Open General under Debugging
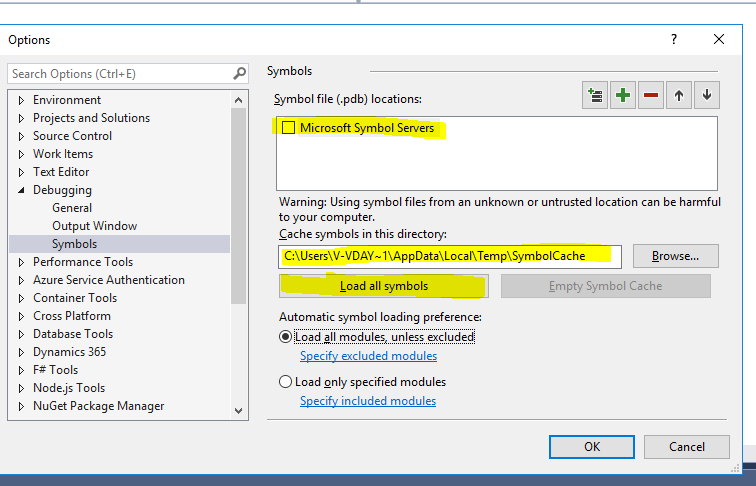This screenshot has width=756, height=486. pyautogui.click(x=72, y=208)
